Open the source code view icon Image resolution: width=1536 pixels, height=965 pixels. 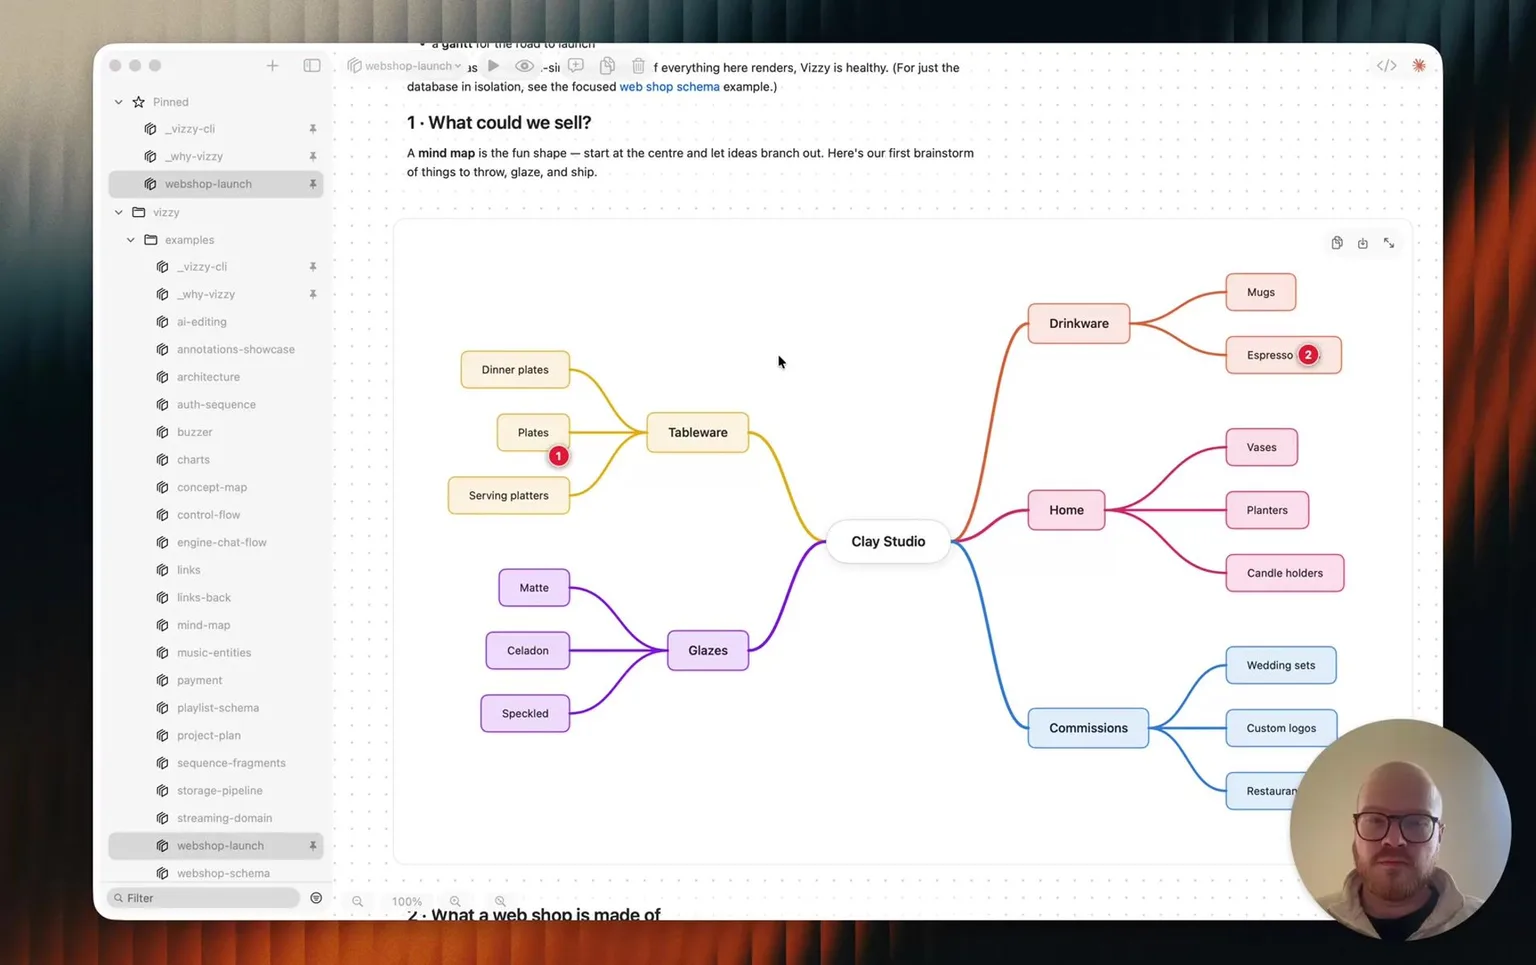tap(1386, 66)
